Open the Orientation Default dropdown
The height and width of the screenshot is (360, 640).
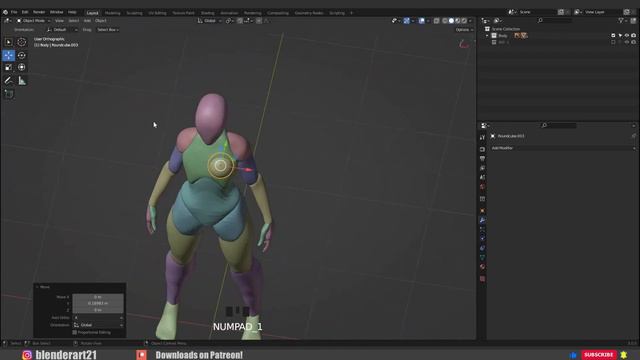62,30
